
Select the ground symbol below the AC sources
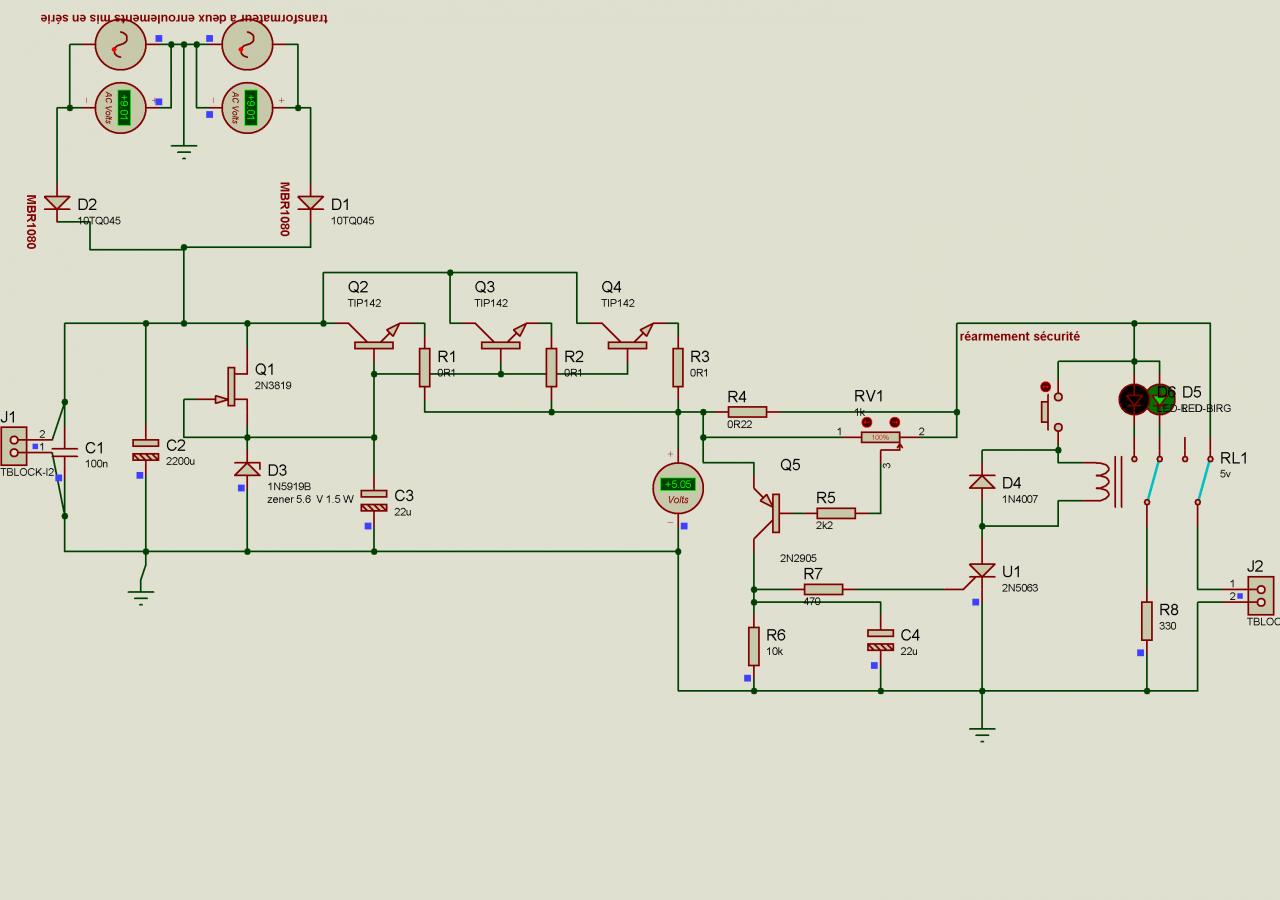coord(183,152)
